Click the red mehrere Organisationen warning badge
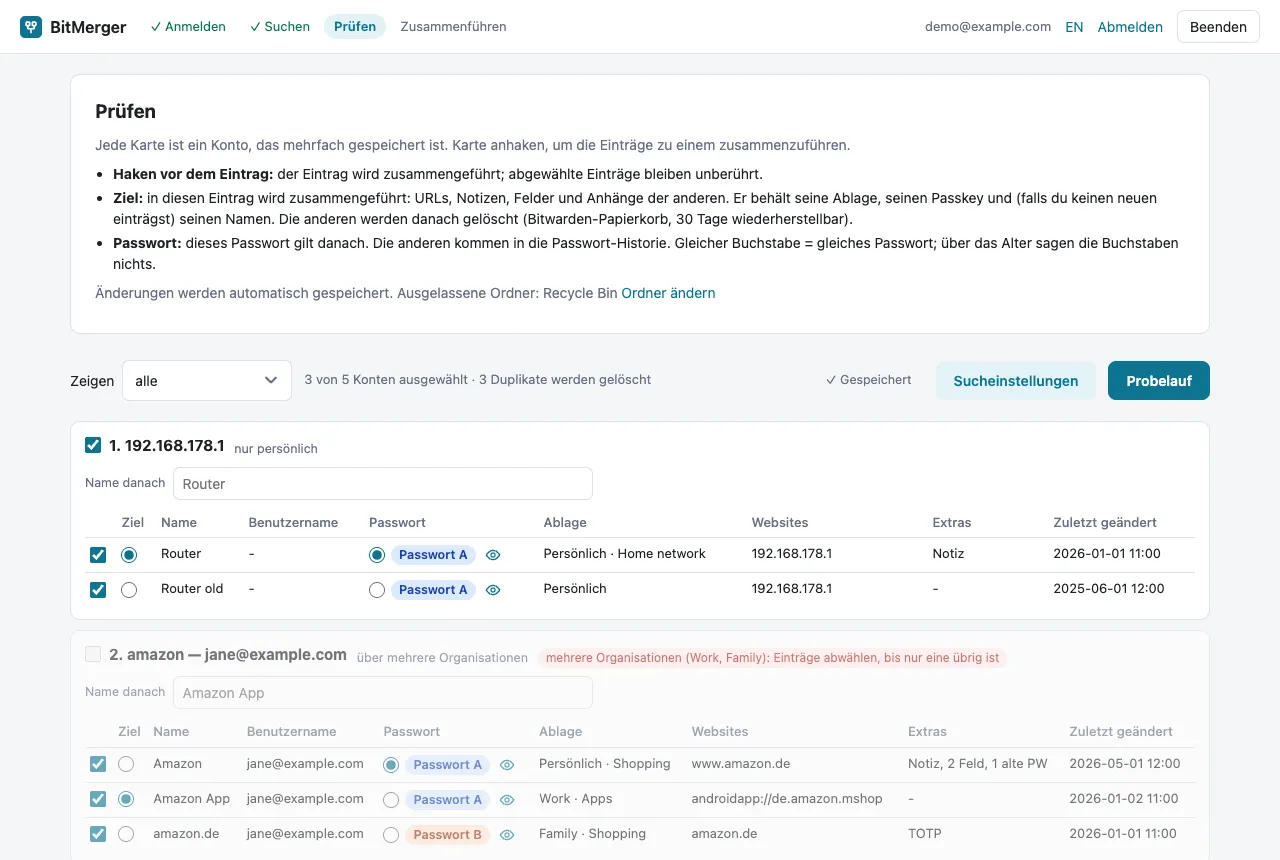1280x860 pixels. click(x=772, y=658)
